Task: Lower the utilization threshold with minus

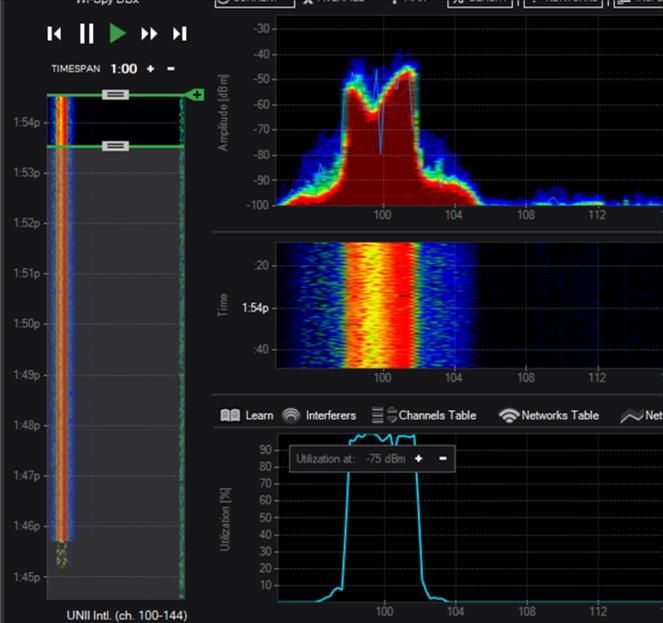Action: (x=443, y=458)
